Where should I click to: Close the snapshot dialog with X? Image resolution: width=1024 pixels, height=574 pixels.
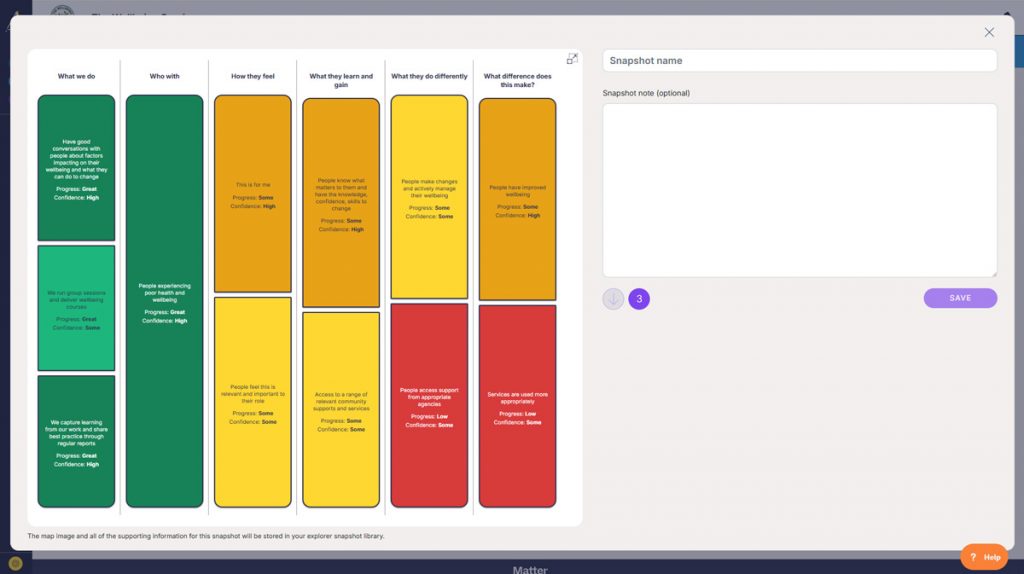(989, 32)
